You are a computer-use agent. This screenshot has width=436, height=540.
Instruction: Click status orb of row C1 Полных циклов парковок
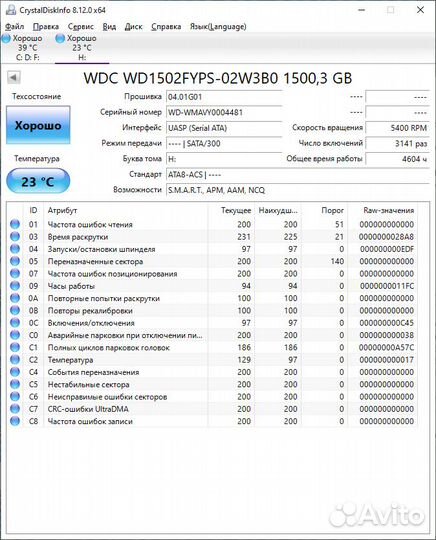click(x=15, y=347)
